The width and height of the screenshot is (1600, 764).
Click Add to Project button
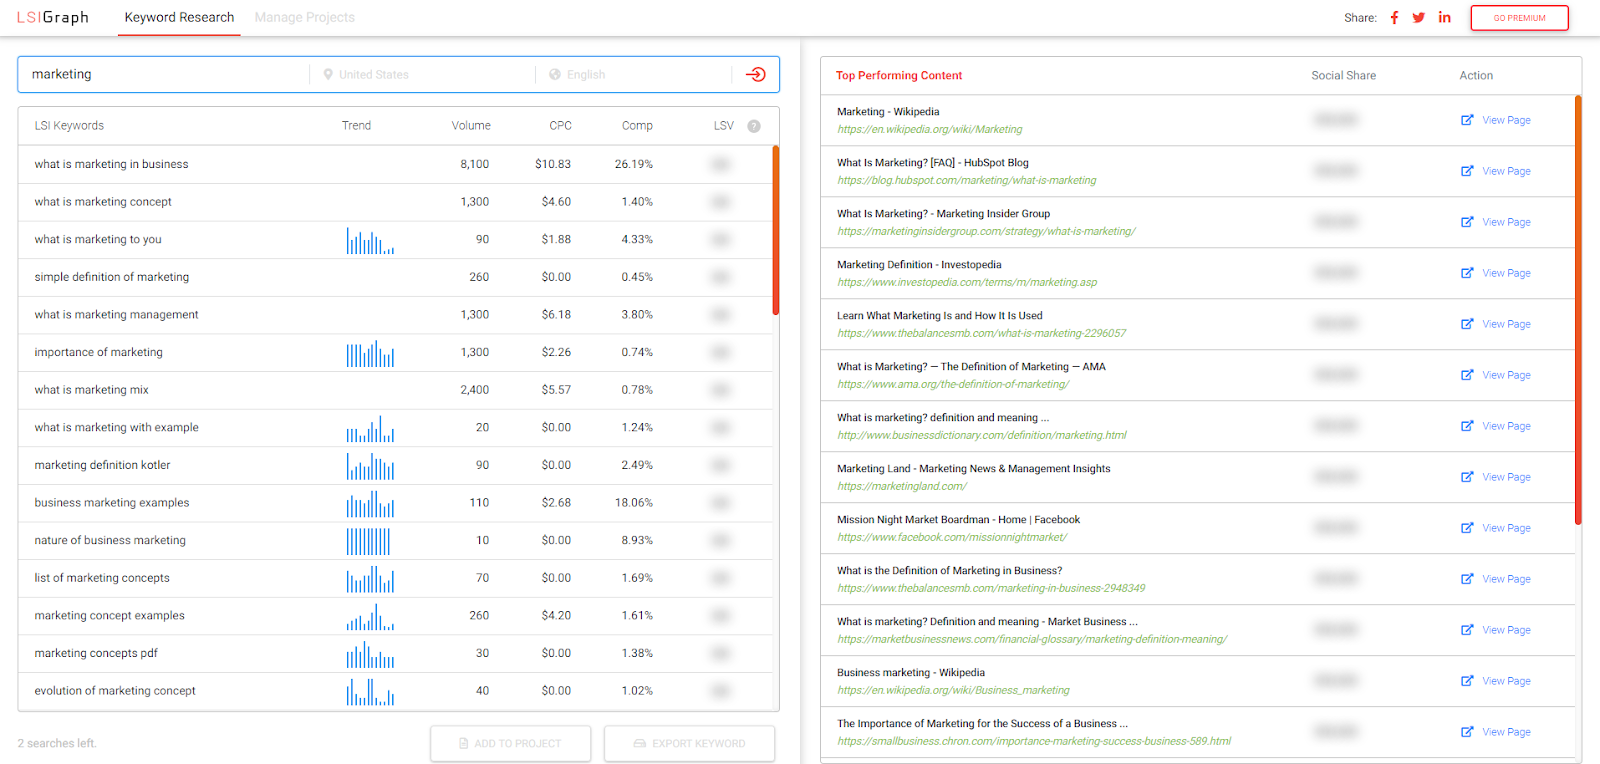coord(510,743)
